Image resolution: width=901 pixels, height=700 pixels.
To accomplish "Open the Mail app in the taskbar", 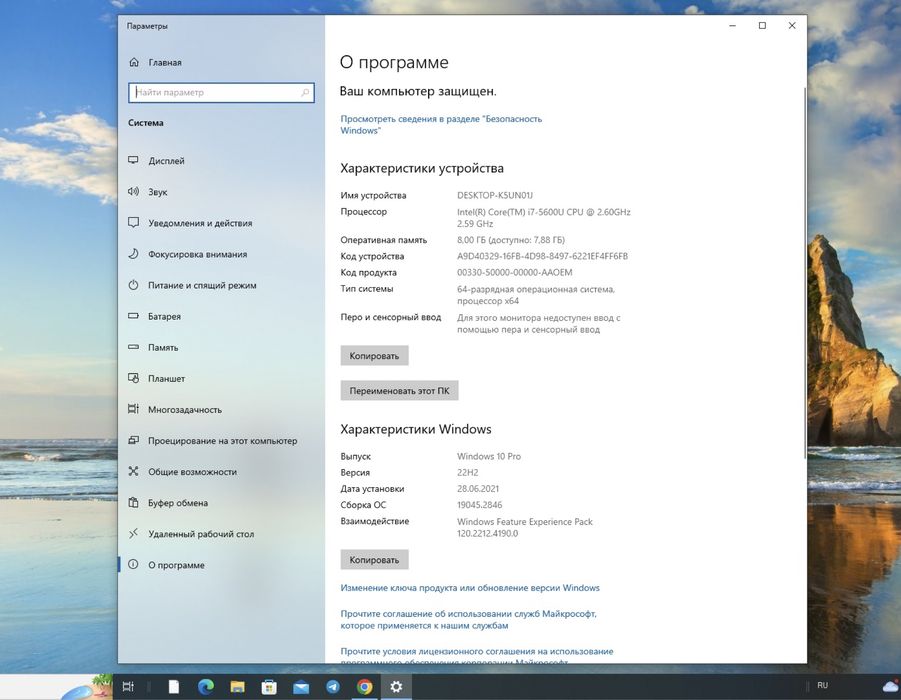I will (301, 687).
